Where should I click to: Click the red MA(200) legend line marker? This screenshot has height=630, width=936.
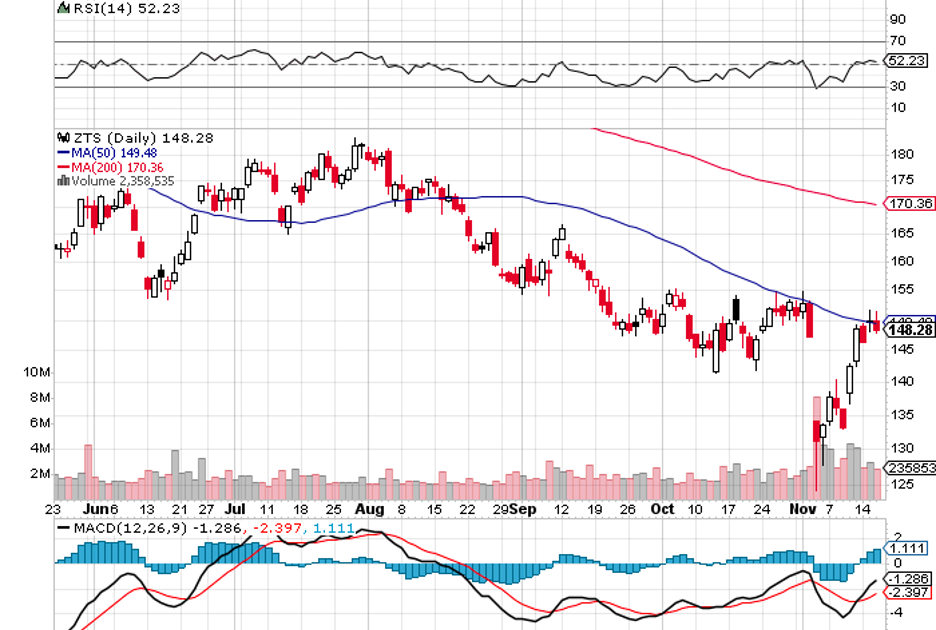(x=63, y=167)
